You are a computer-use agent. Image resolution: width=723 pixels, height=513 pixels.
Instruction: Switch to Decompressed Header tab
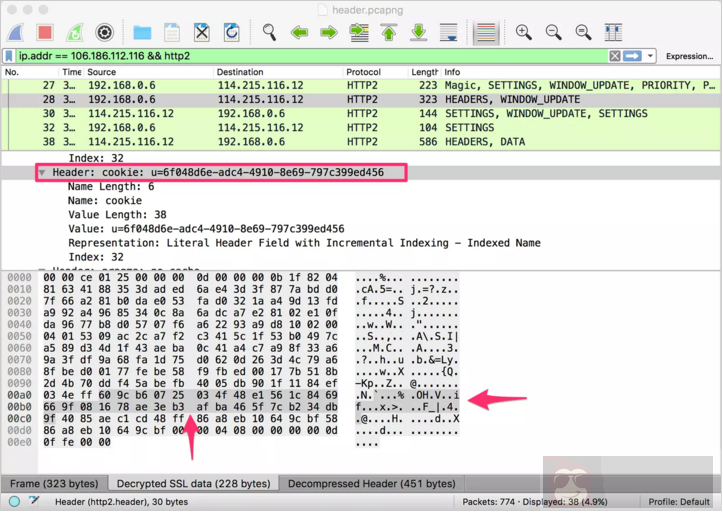coord(372,484)
